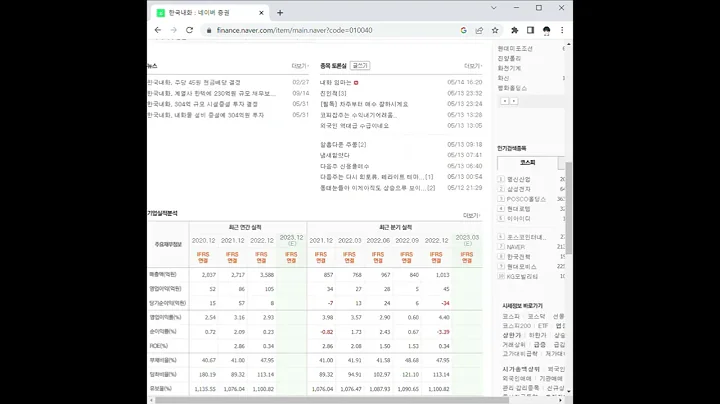The image size is (720, 404).
Task: Open 삼성전자 in popular searches
Action: [519, 189]
